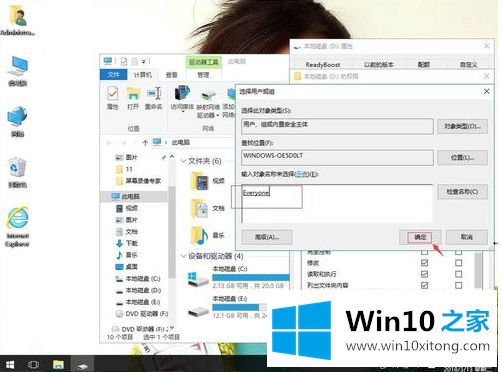Select 桌面 Desktop in navigation pane

point(127,267)
